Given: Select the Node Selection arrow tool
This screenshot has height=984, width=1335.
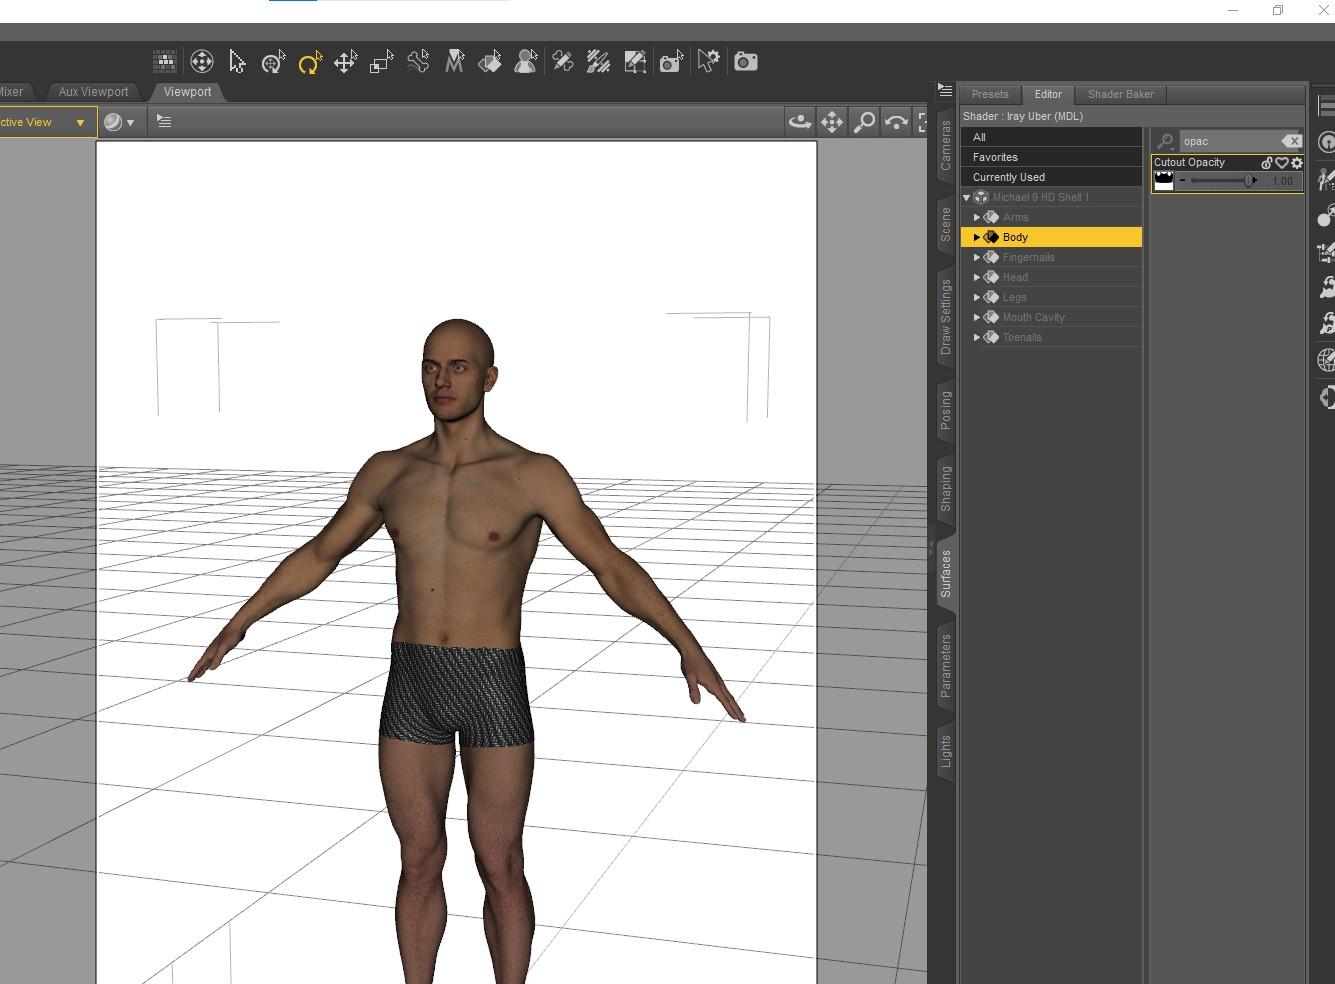Looking at the screenshot, I should click(x=237, y=62).
